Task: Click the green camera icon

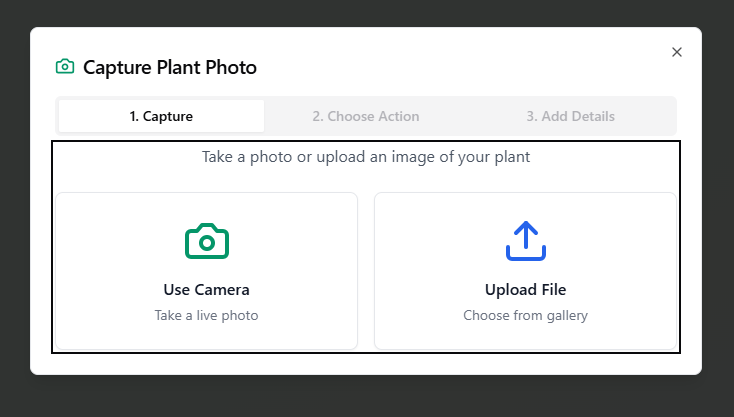Action: coord(206,241)
